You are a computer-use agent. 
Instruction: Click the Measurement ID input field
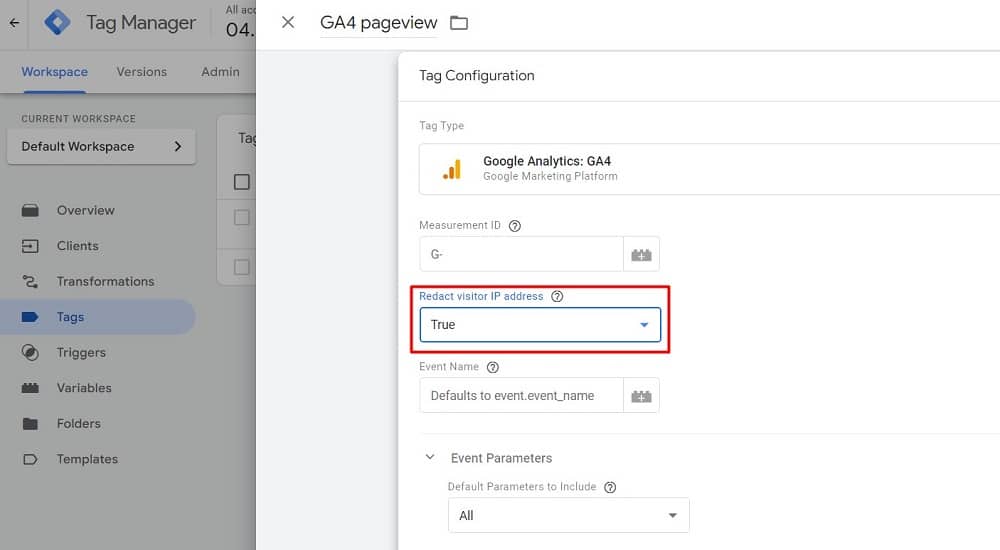[521, 254]
